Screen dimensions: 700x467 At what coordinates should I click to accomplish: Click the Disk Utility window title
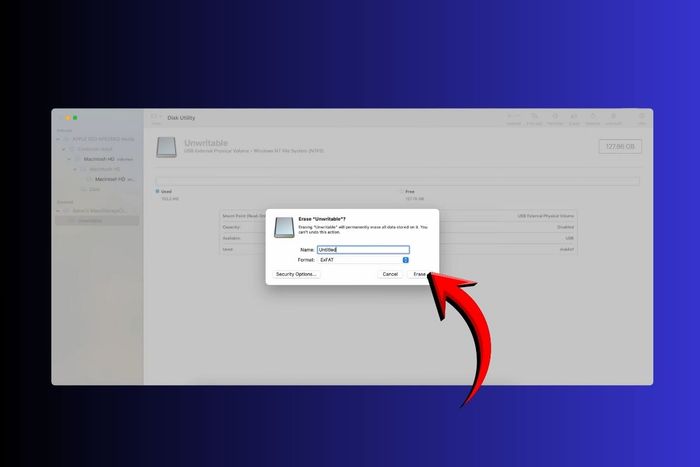[181, 118]
